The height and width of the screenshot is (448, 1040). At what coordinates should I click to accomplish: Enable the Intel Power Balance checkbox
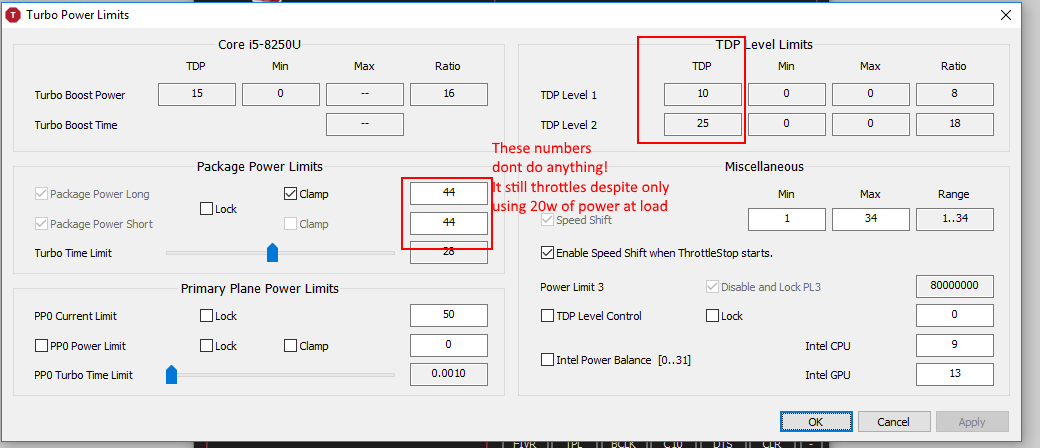(547, 360)
